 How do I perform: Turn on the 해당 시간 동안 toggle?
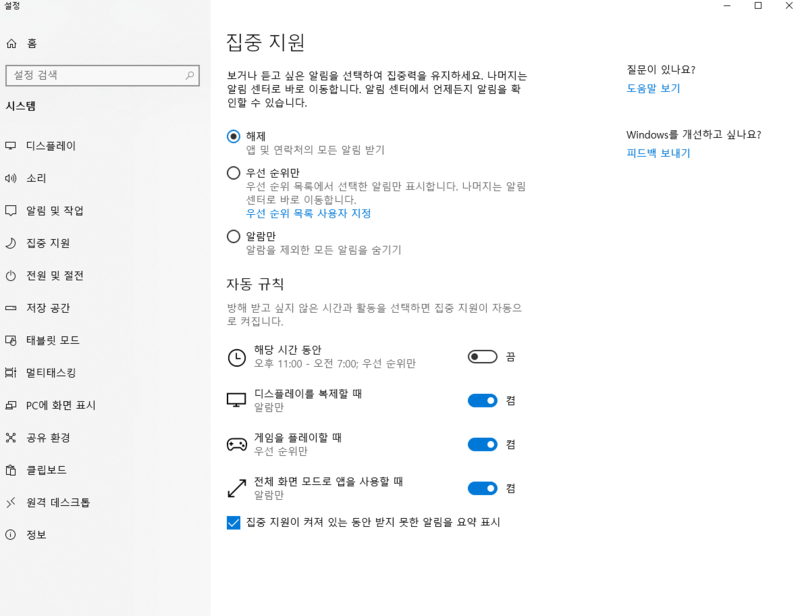pos(482,357)
